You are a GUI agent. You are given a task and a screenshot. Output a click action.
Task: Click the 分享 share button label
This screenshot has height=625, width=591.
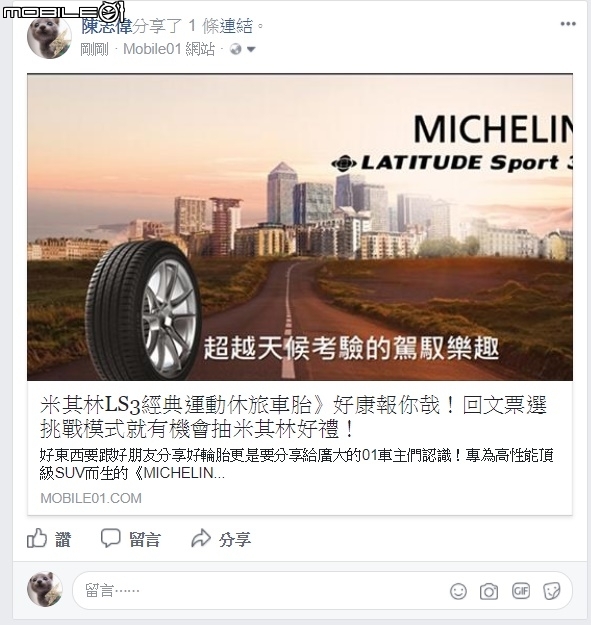pyautogui.click(x=235, y=540)
